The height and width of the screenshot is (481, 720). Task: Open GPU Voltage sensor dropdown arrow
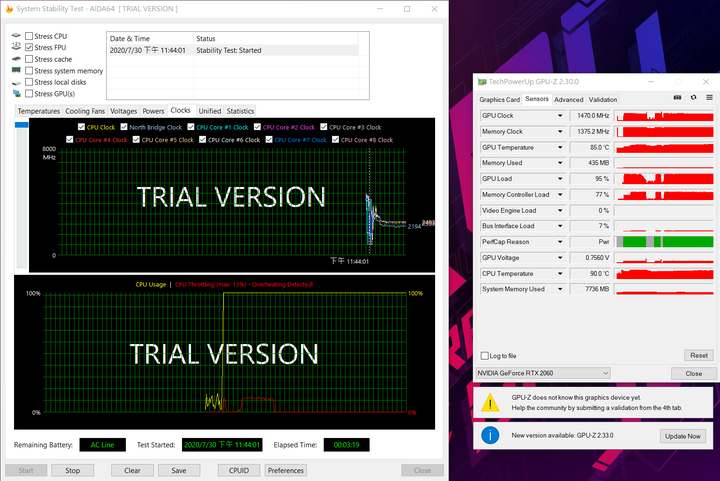click(560, 258)
